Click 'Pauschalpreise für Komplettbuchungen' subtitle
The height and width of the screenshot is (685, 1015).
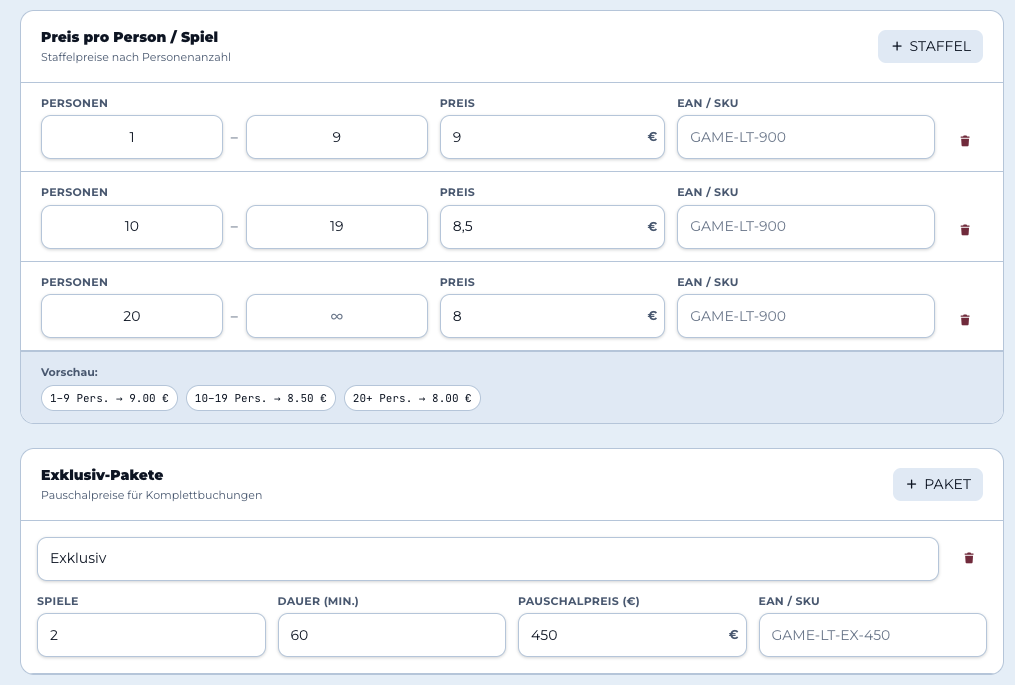click(x=151, y=495)
